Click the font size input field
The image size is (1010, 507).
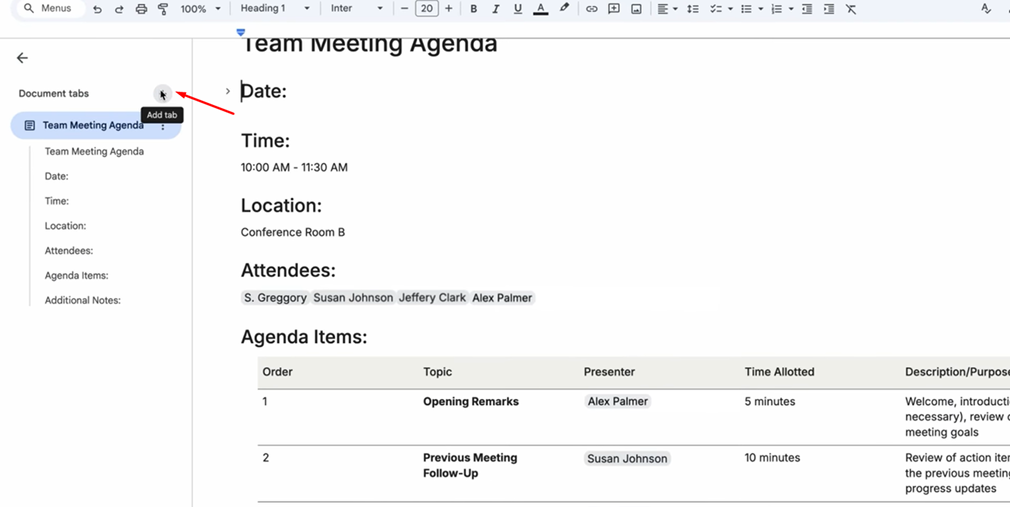(x=427, y=9)
